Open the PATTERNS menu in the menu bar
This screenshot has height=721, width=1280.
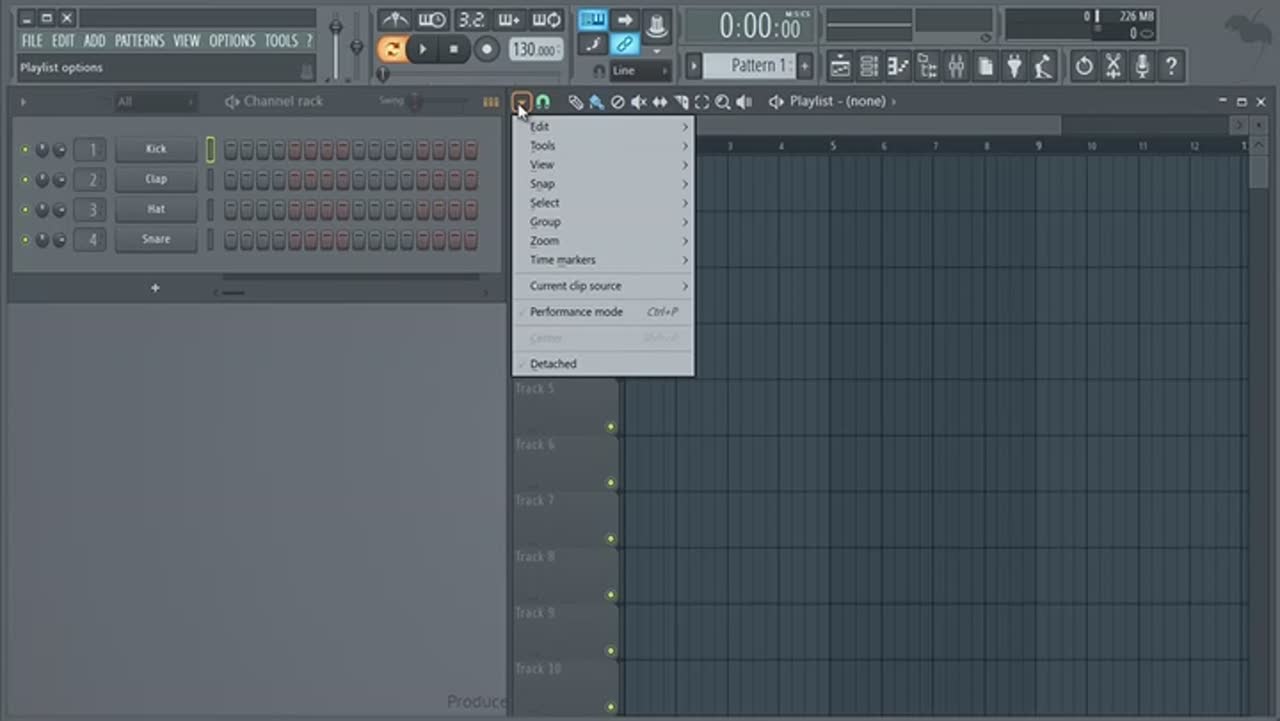[139, 41]
